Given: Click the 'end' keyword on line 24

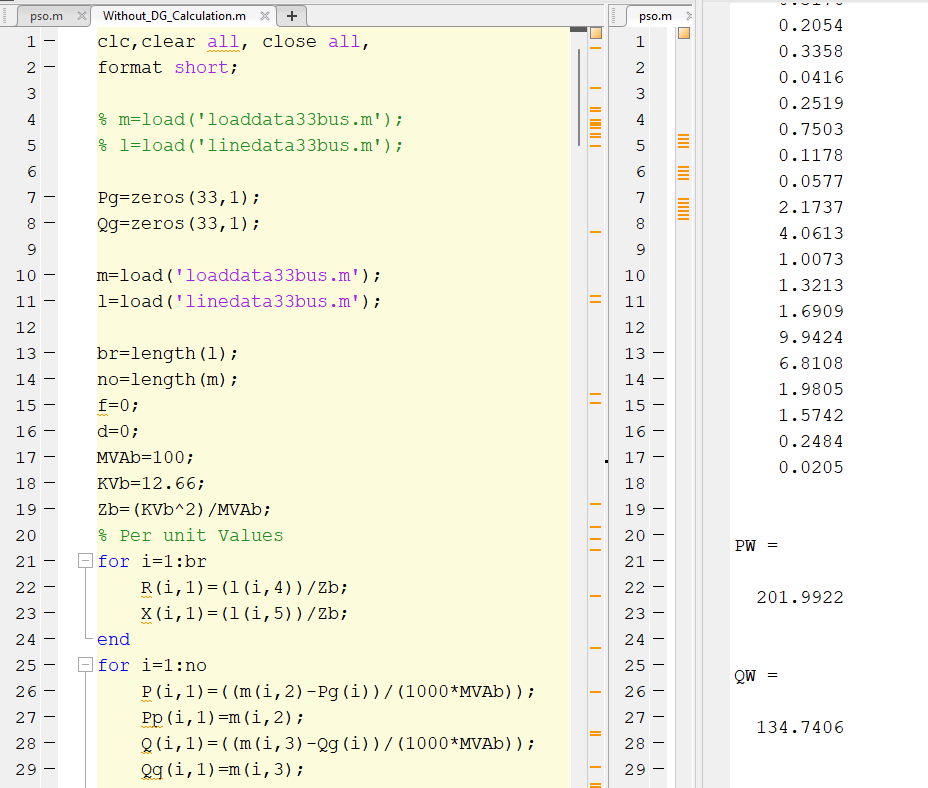Looking at the screenshot, I should pos(114,639).
